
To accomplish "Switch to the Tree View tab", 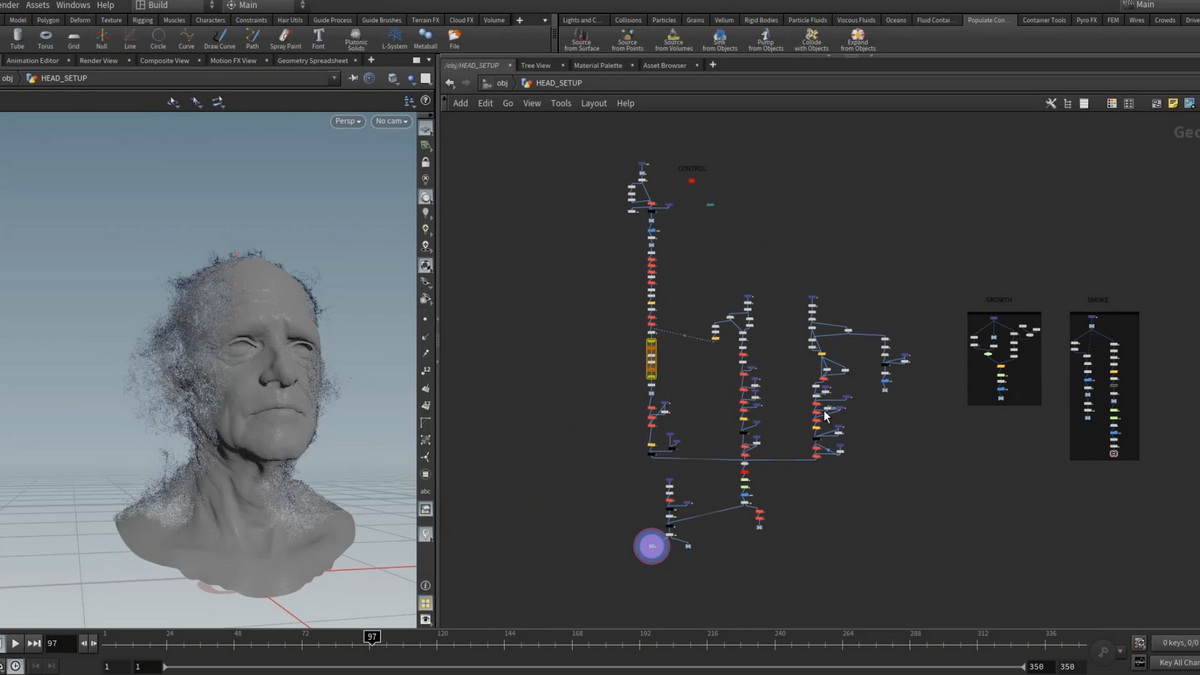I will (536, 65).
